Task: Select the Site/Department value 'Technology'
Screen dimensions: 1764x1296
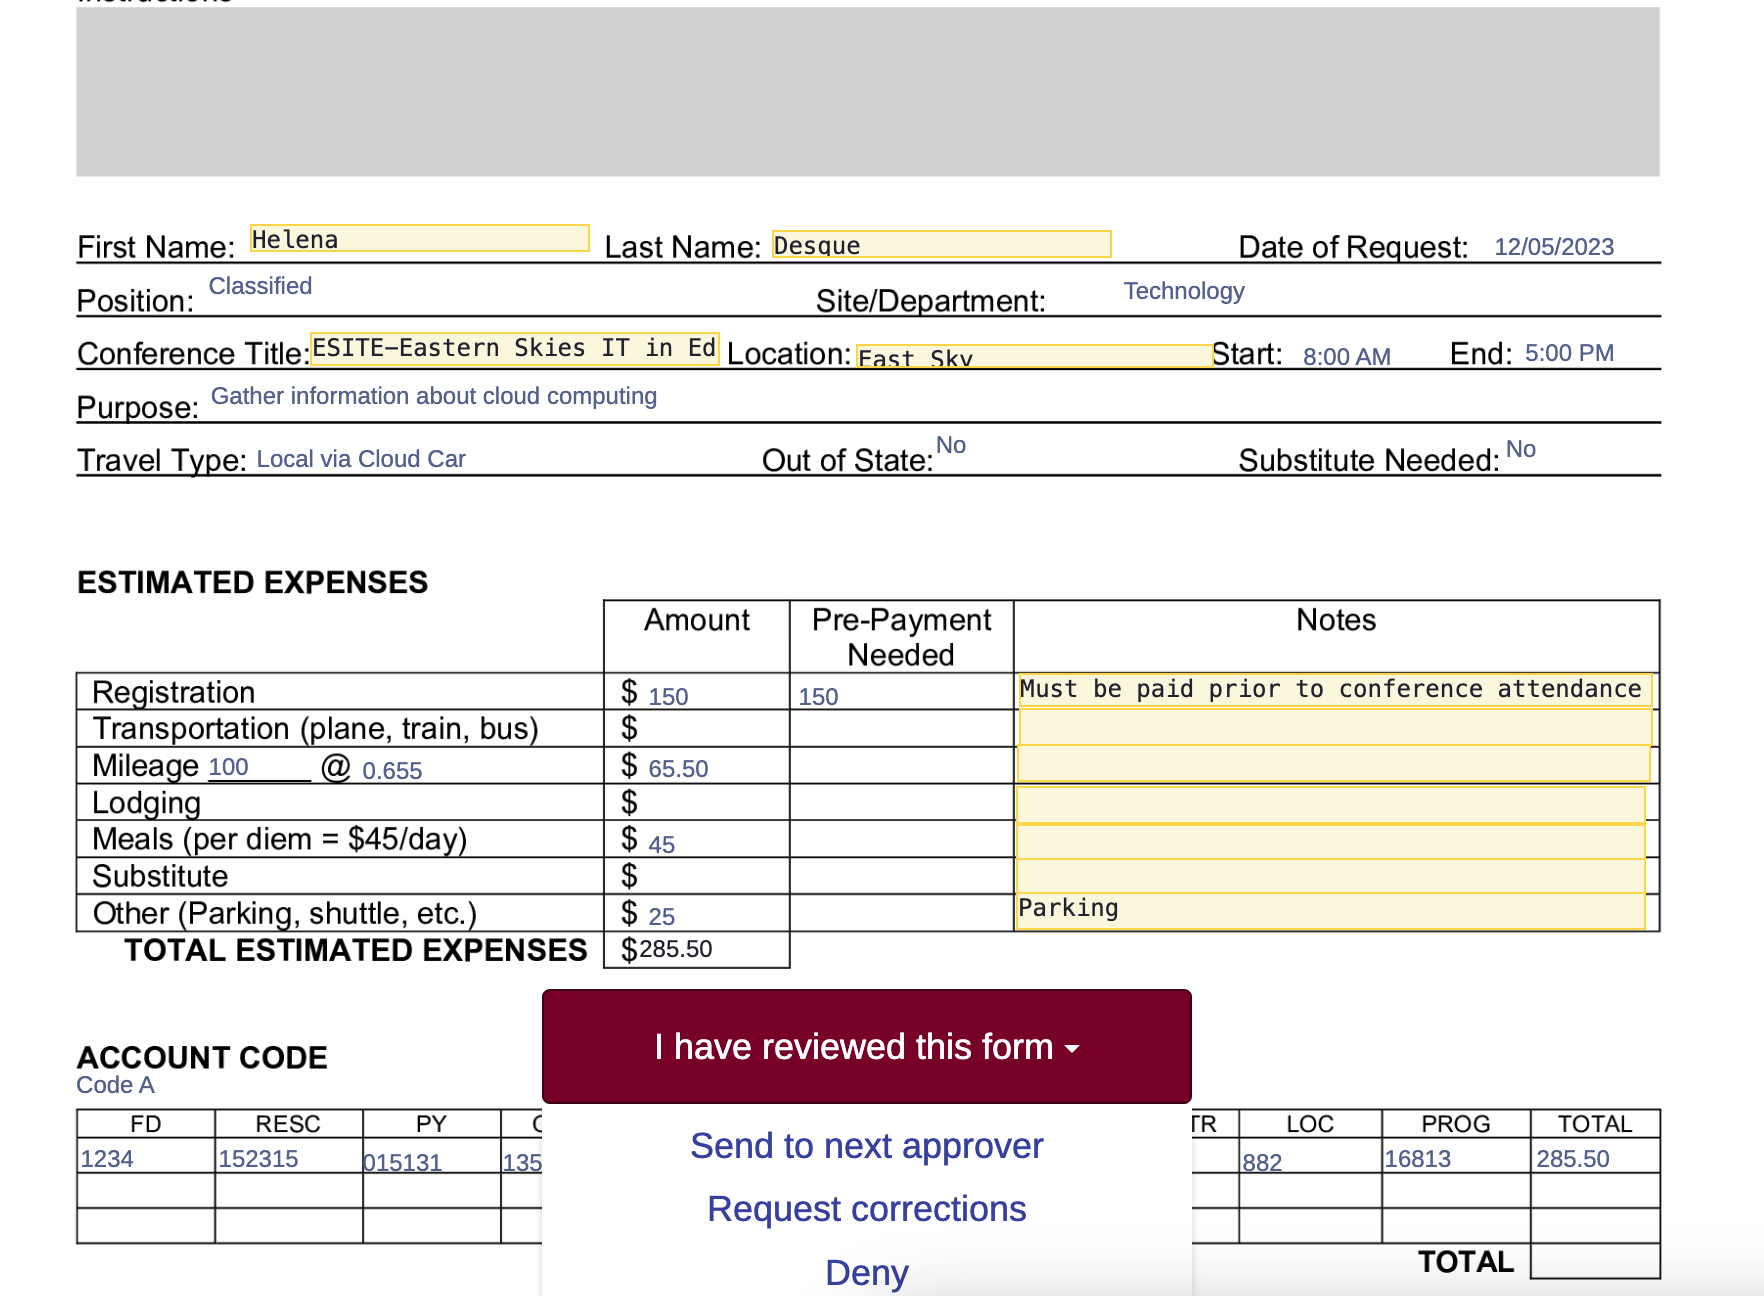Action: (x=1184, y=291)
